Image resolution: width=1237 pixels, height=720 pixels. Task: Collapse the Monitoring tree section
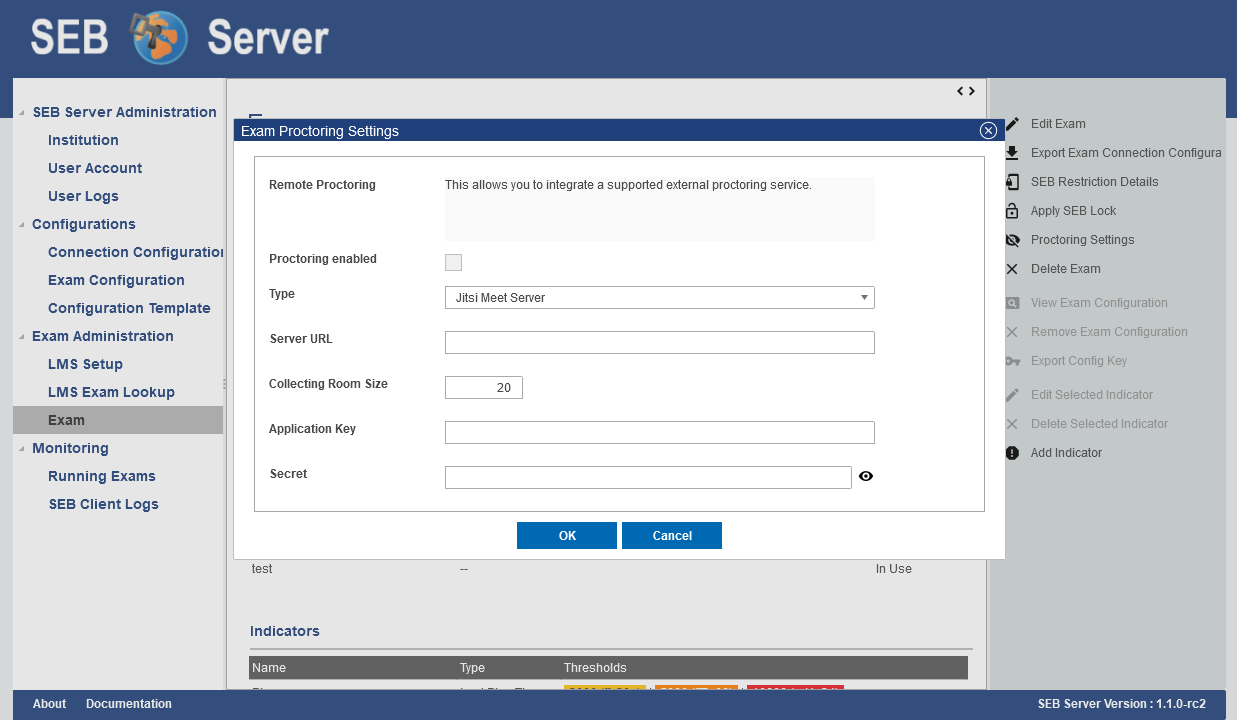[x=22, y=449]
